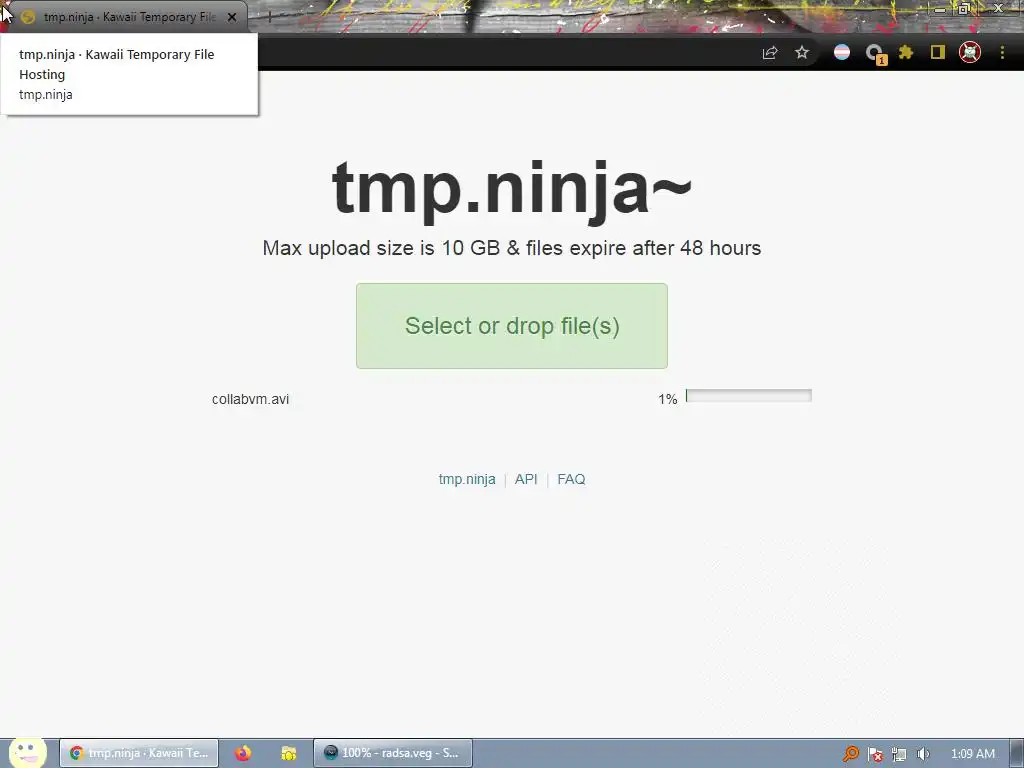Open the file explorer taskbar icon
Image resolution: width=1024 pixels, height=768 pixels.
[289, 753]
